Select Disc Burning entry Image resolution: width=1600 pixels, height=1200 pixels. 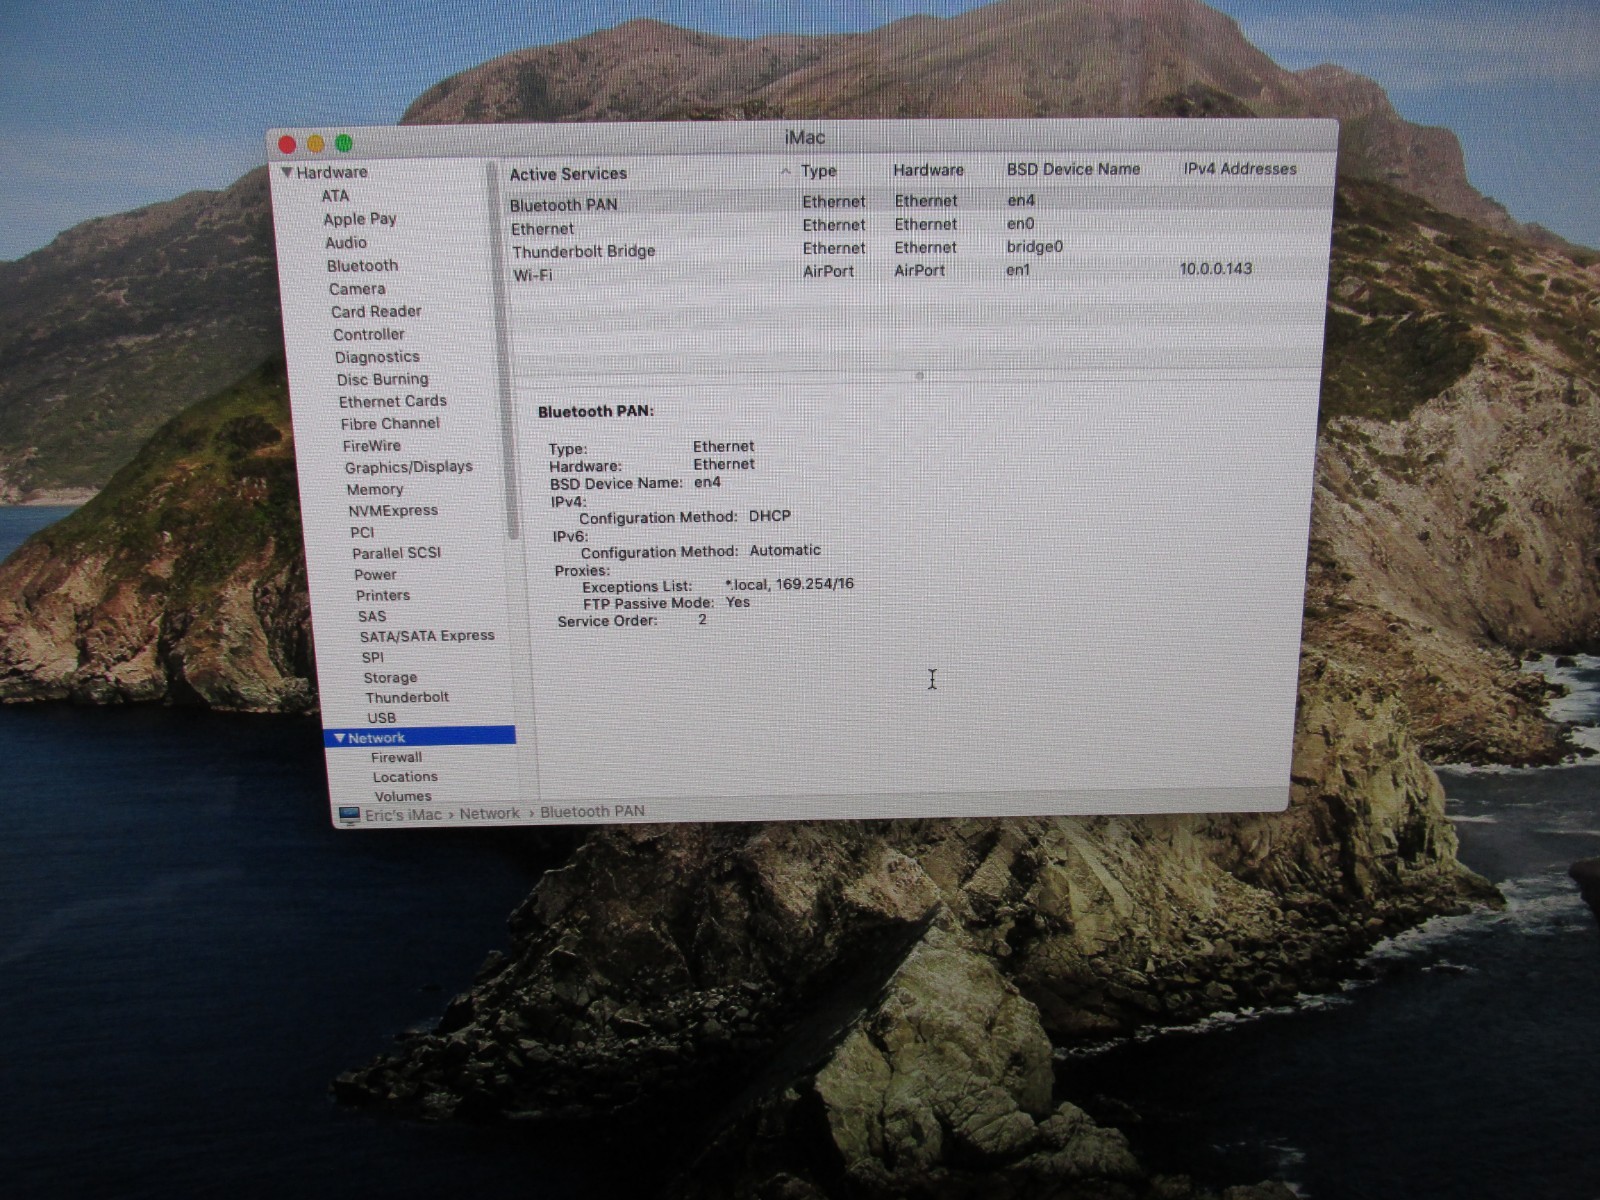(382, 379)
